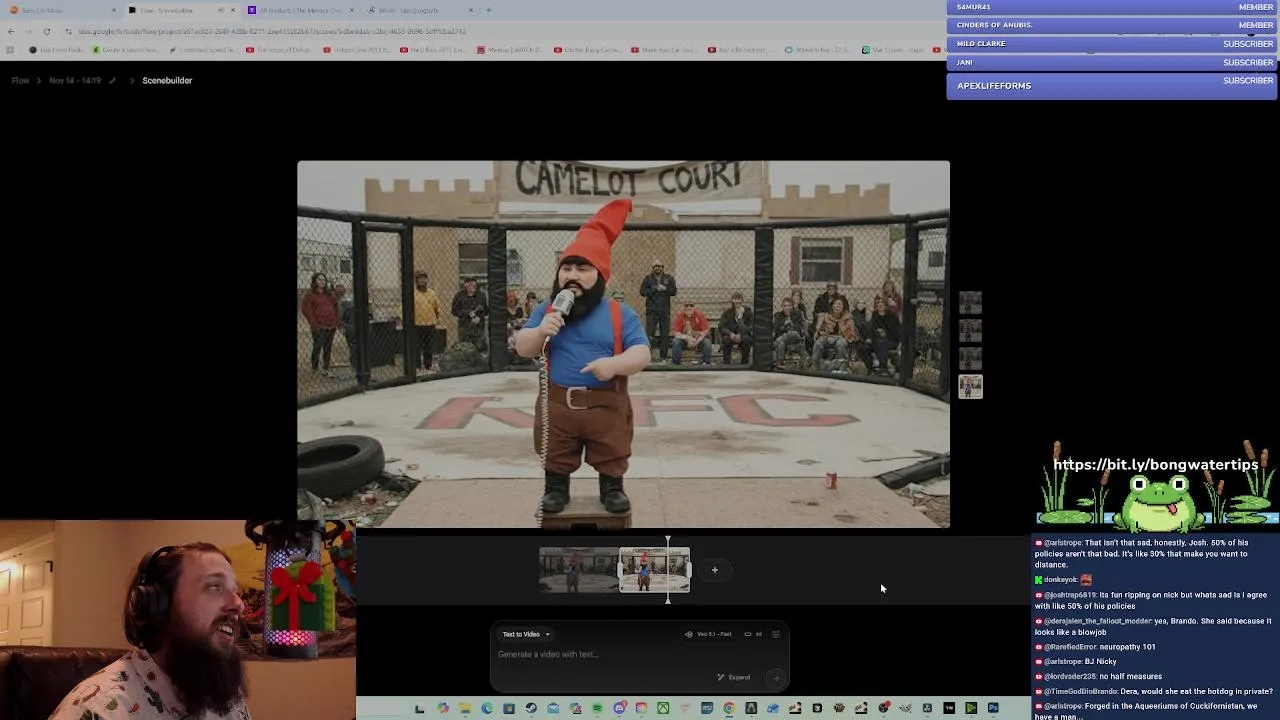Click the Flow breadcrumb link

[x=20, y=80]
